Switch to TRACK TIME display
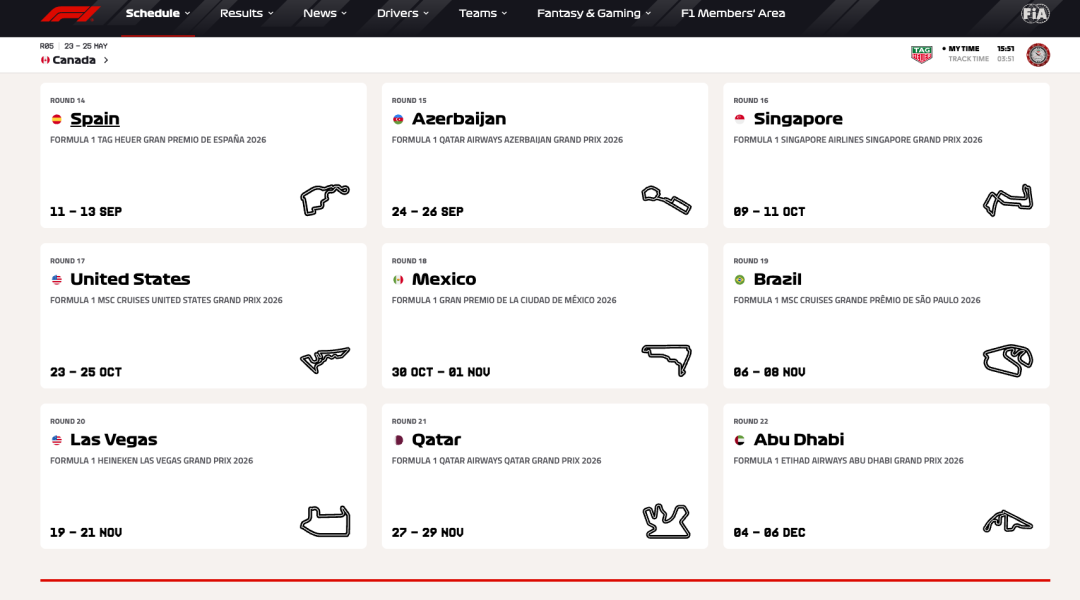Image resolution: width=1080 pixels, height=600 pixels. [x=968, y=59]
